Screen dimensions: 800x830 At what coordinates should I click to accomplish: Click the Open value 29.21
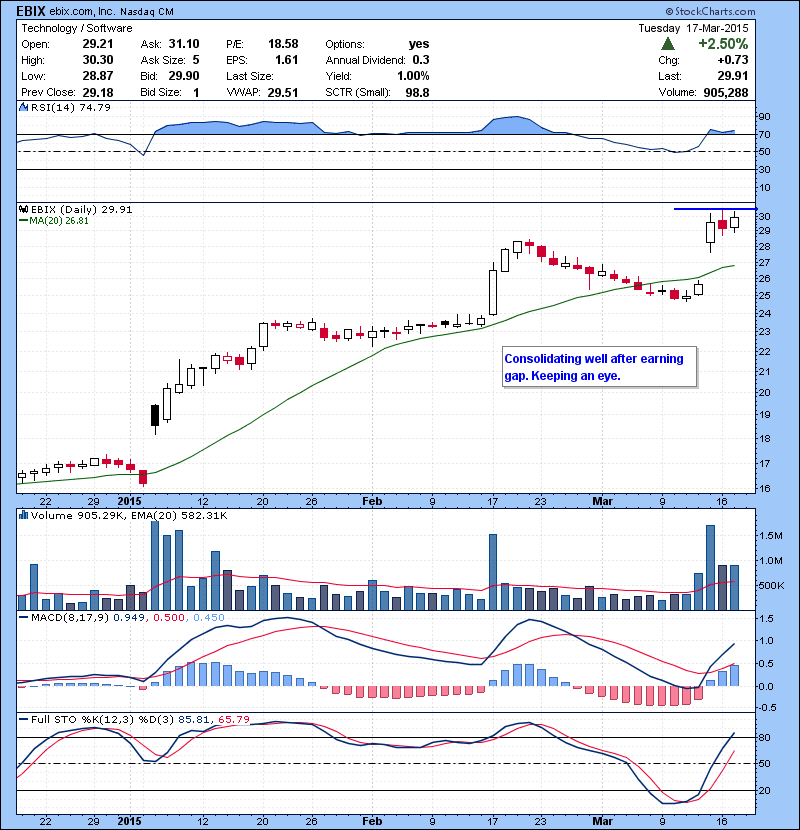pyautogui.click(x=98, y=44)
